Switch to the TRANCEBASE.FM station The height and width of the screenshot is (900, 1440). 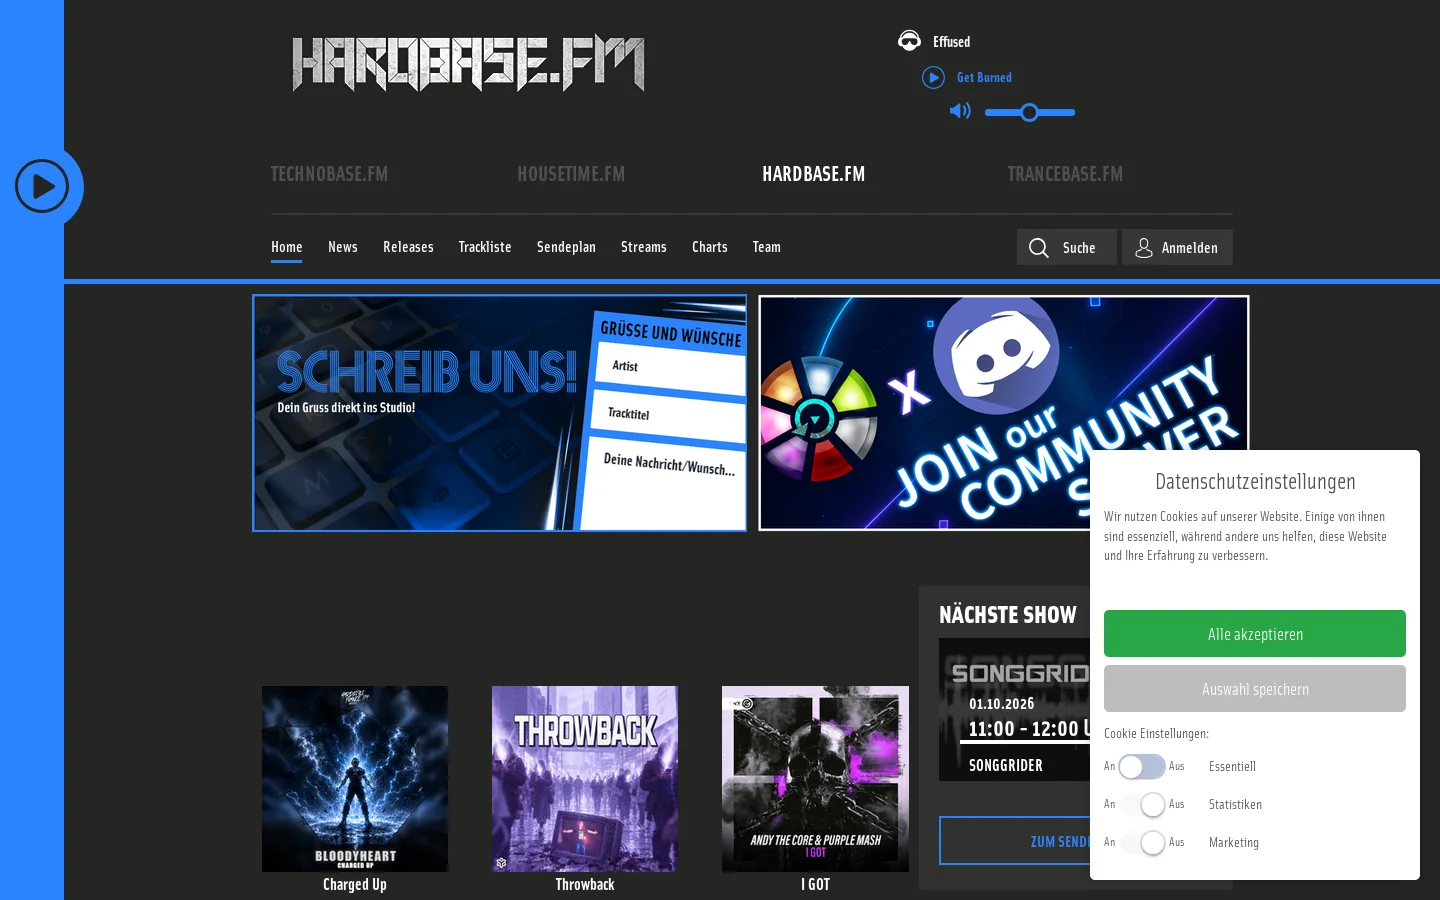[1065, 174]
